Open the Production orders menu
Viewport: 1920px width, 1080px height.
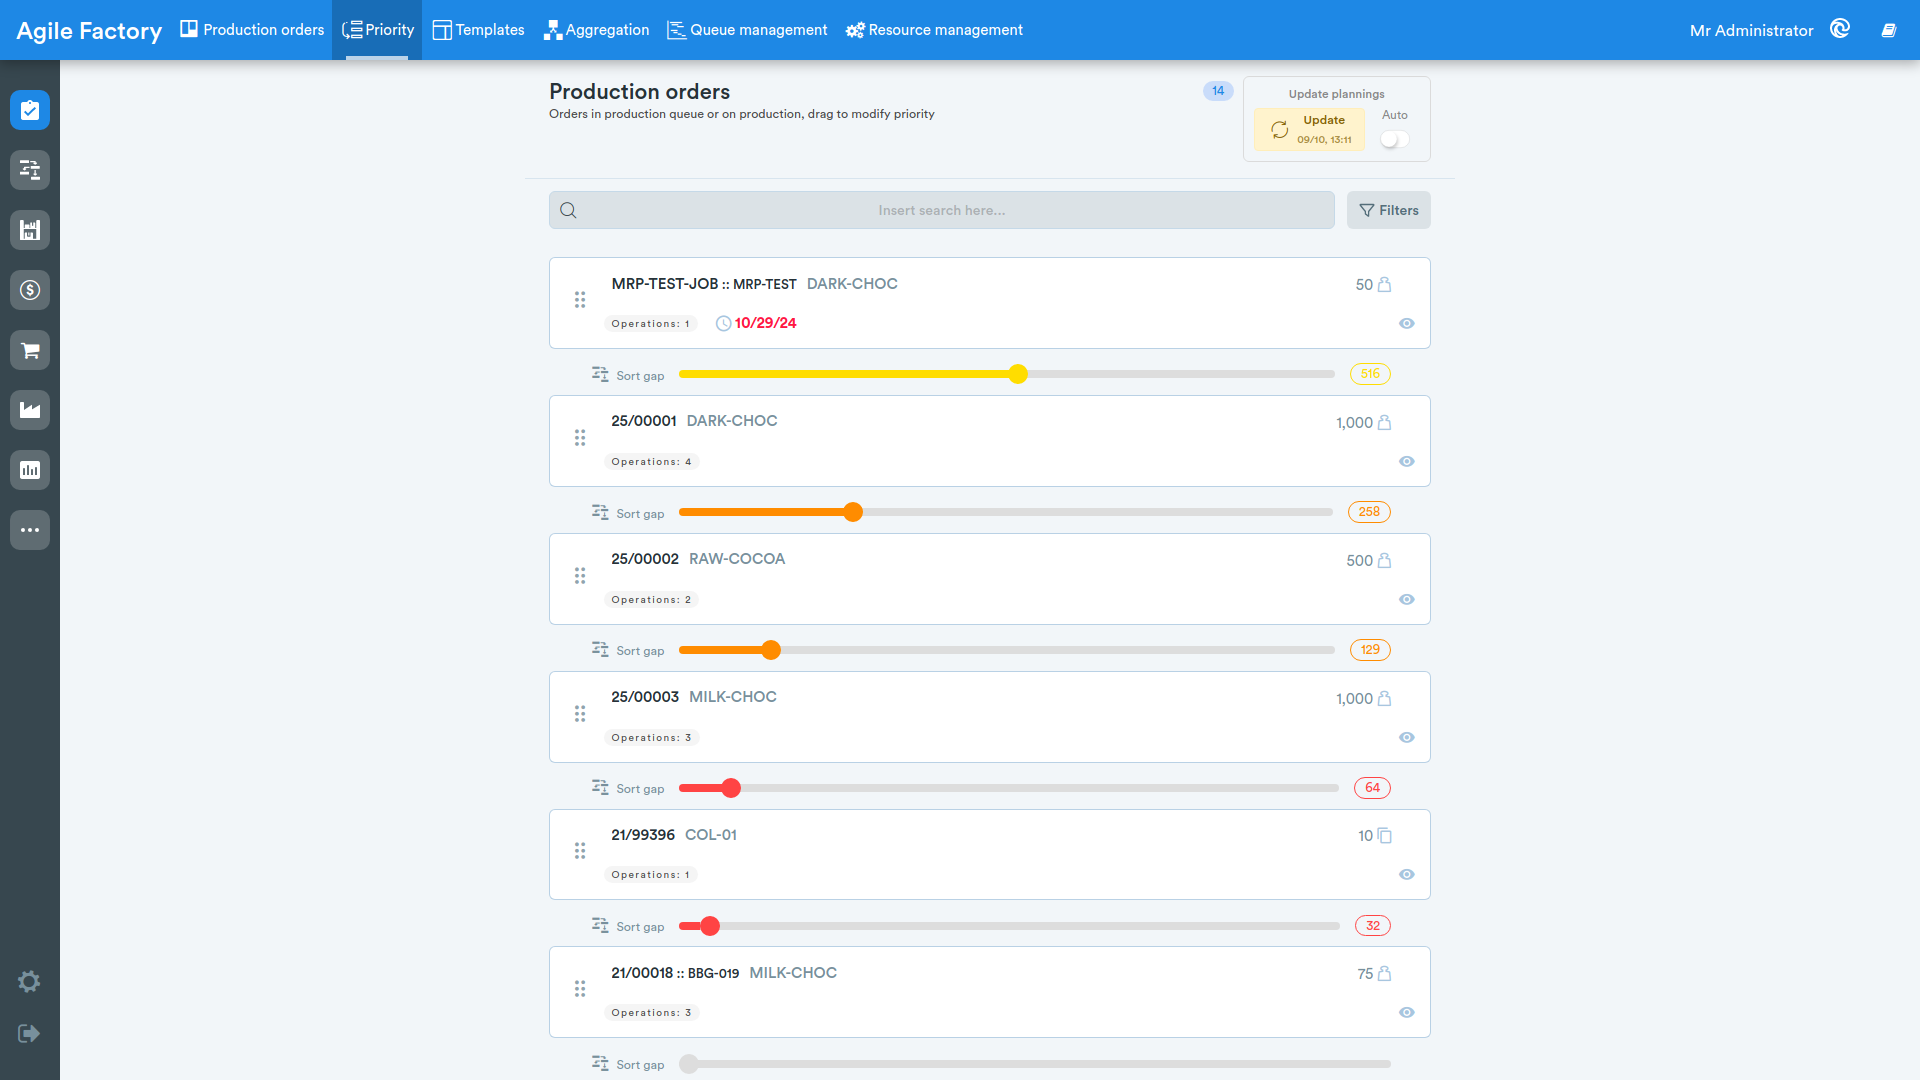coord(252,30)
